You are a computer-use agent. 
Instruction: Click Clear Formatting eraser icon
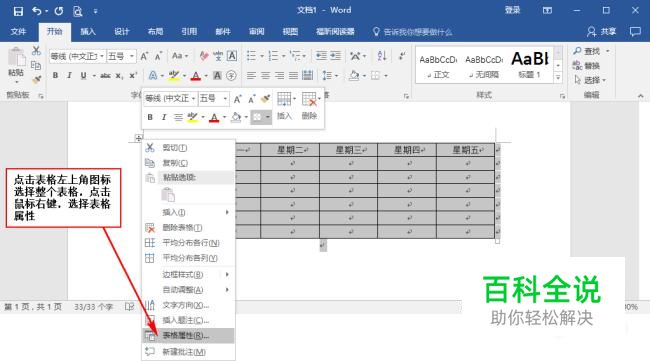pos(204,56)
